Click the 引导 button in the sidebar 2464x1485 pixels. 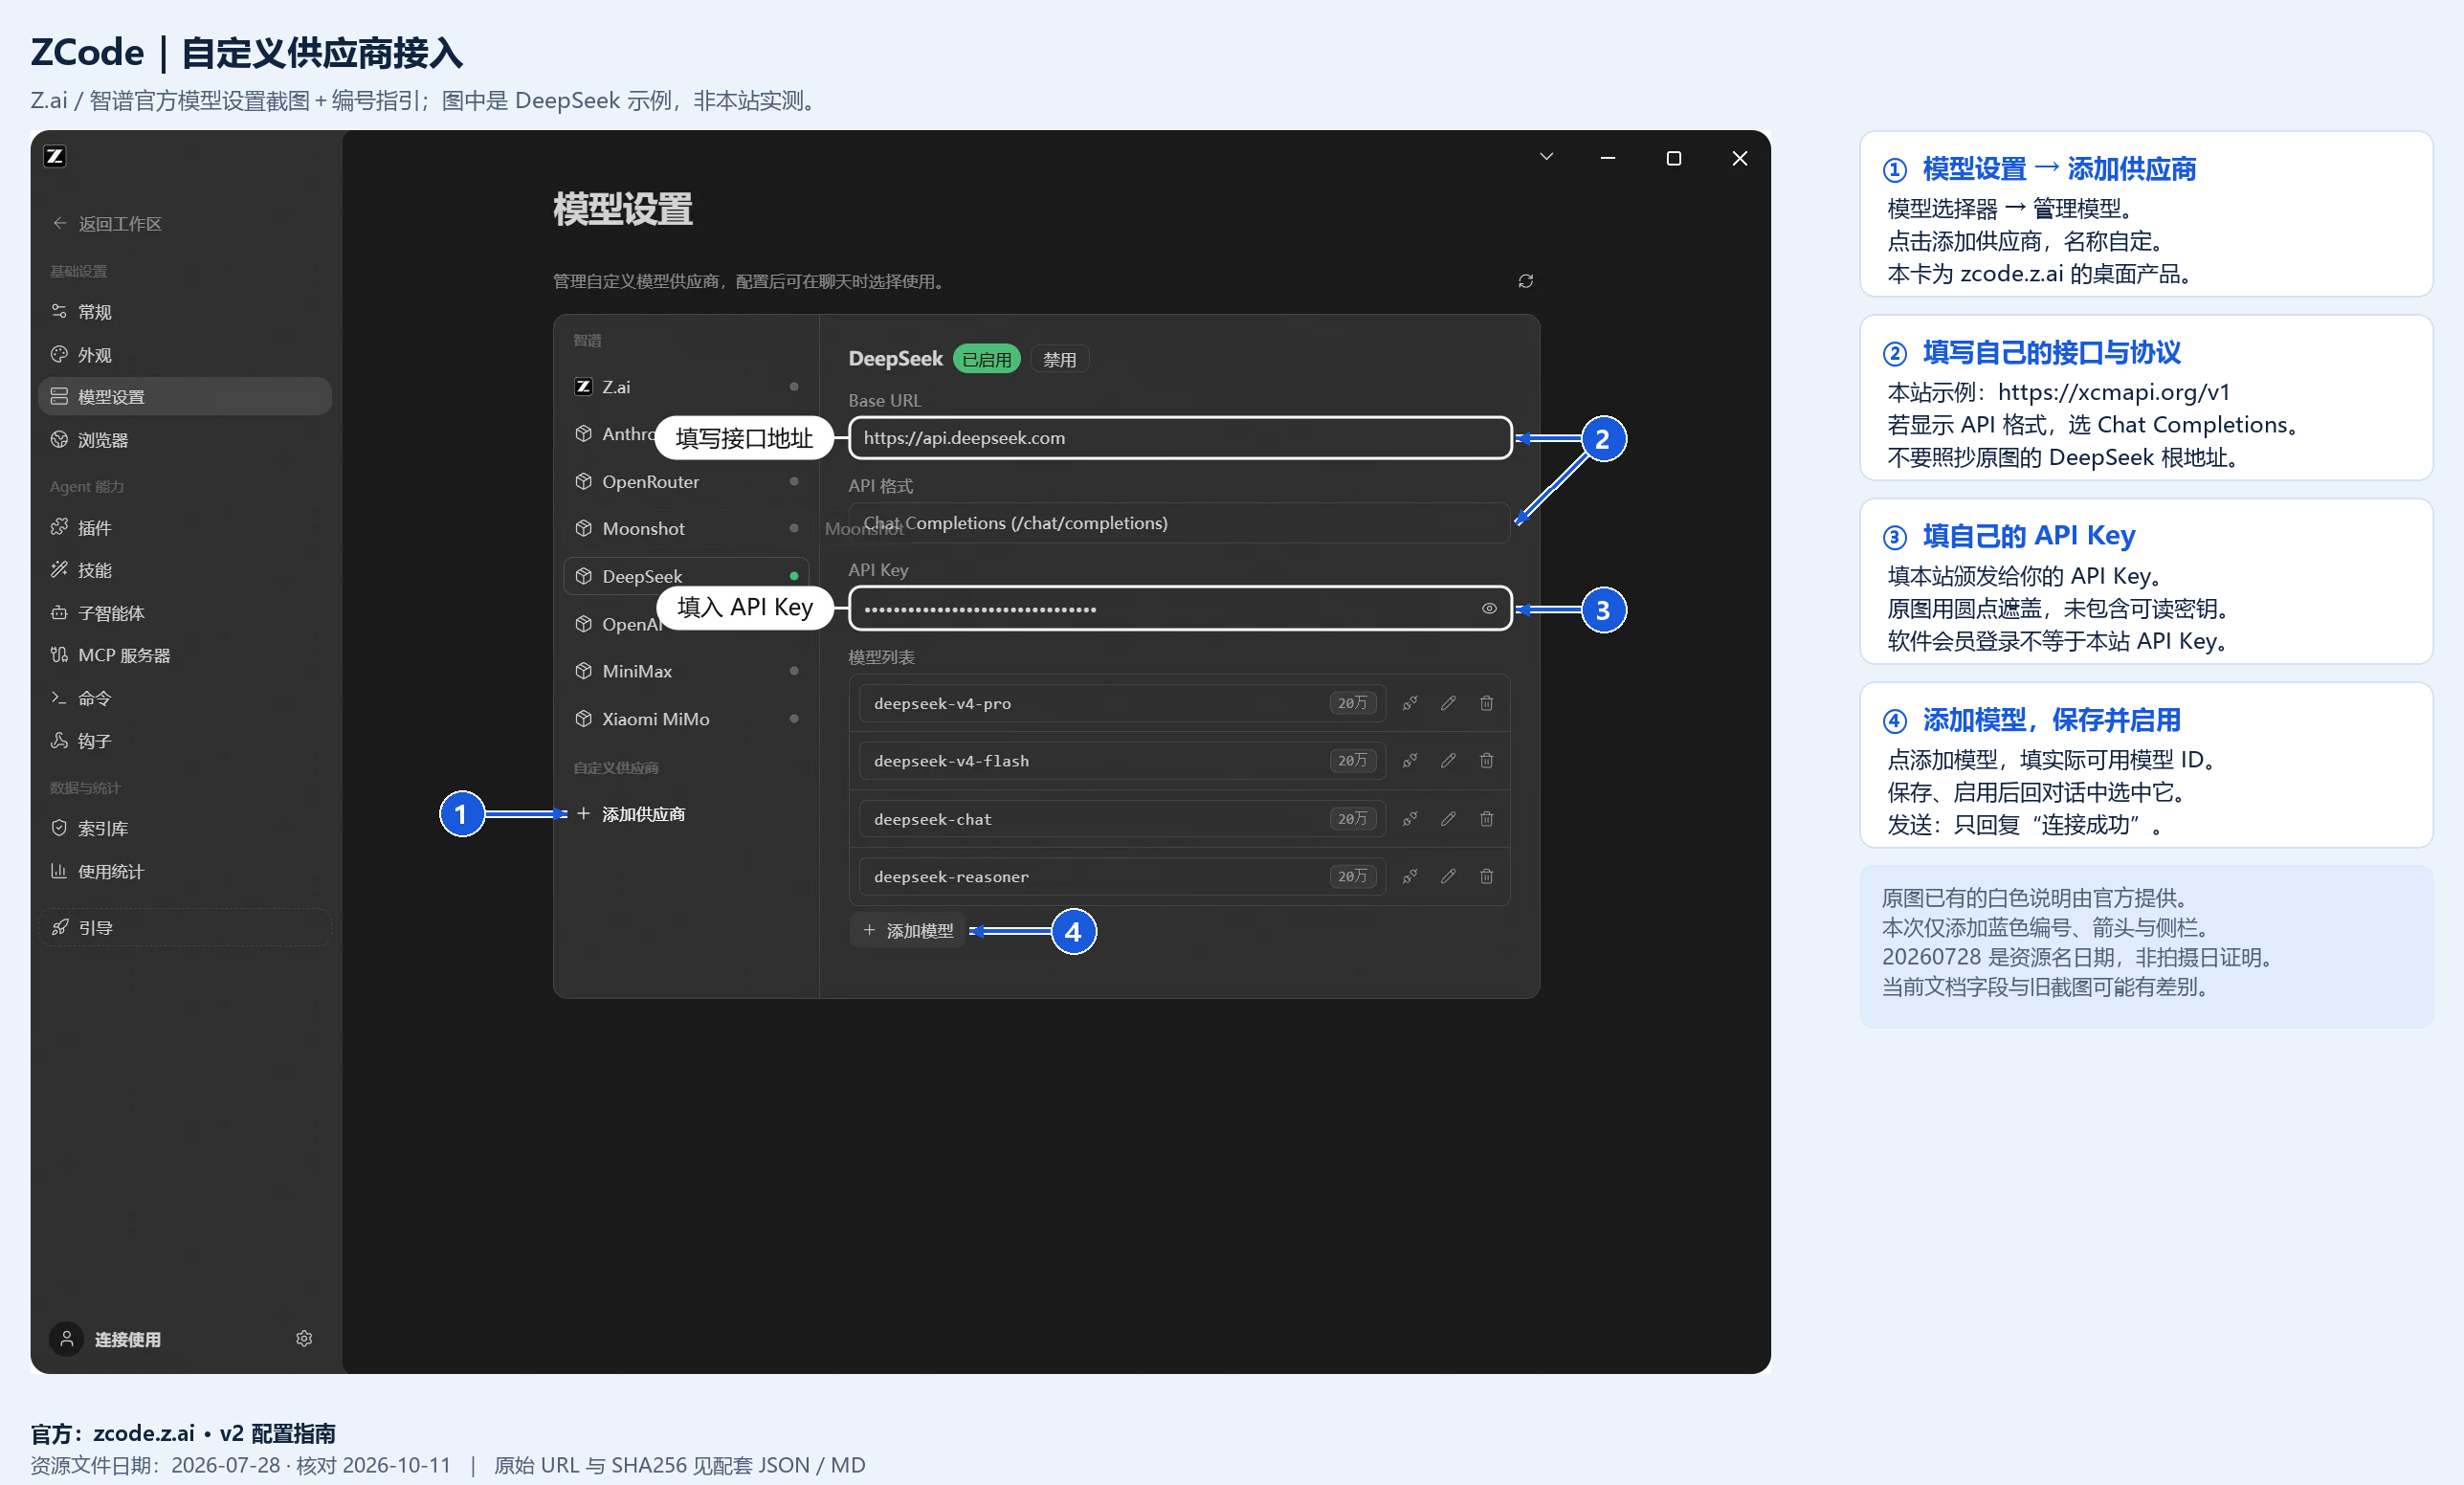[185, 927]
